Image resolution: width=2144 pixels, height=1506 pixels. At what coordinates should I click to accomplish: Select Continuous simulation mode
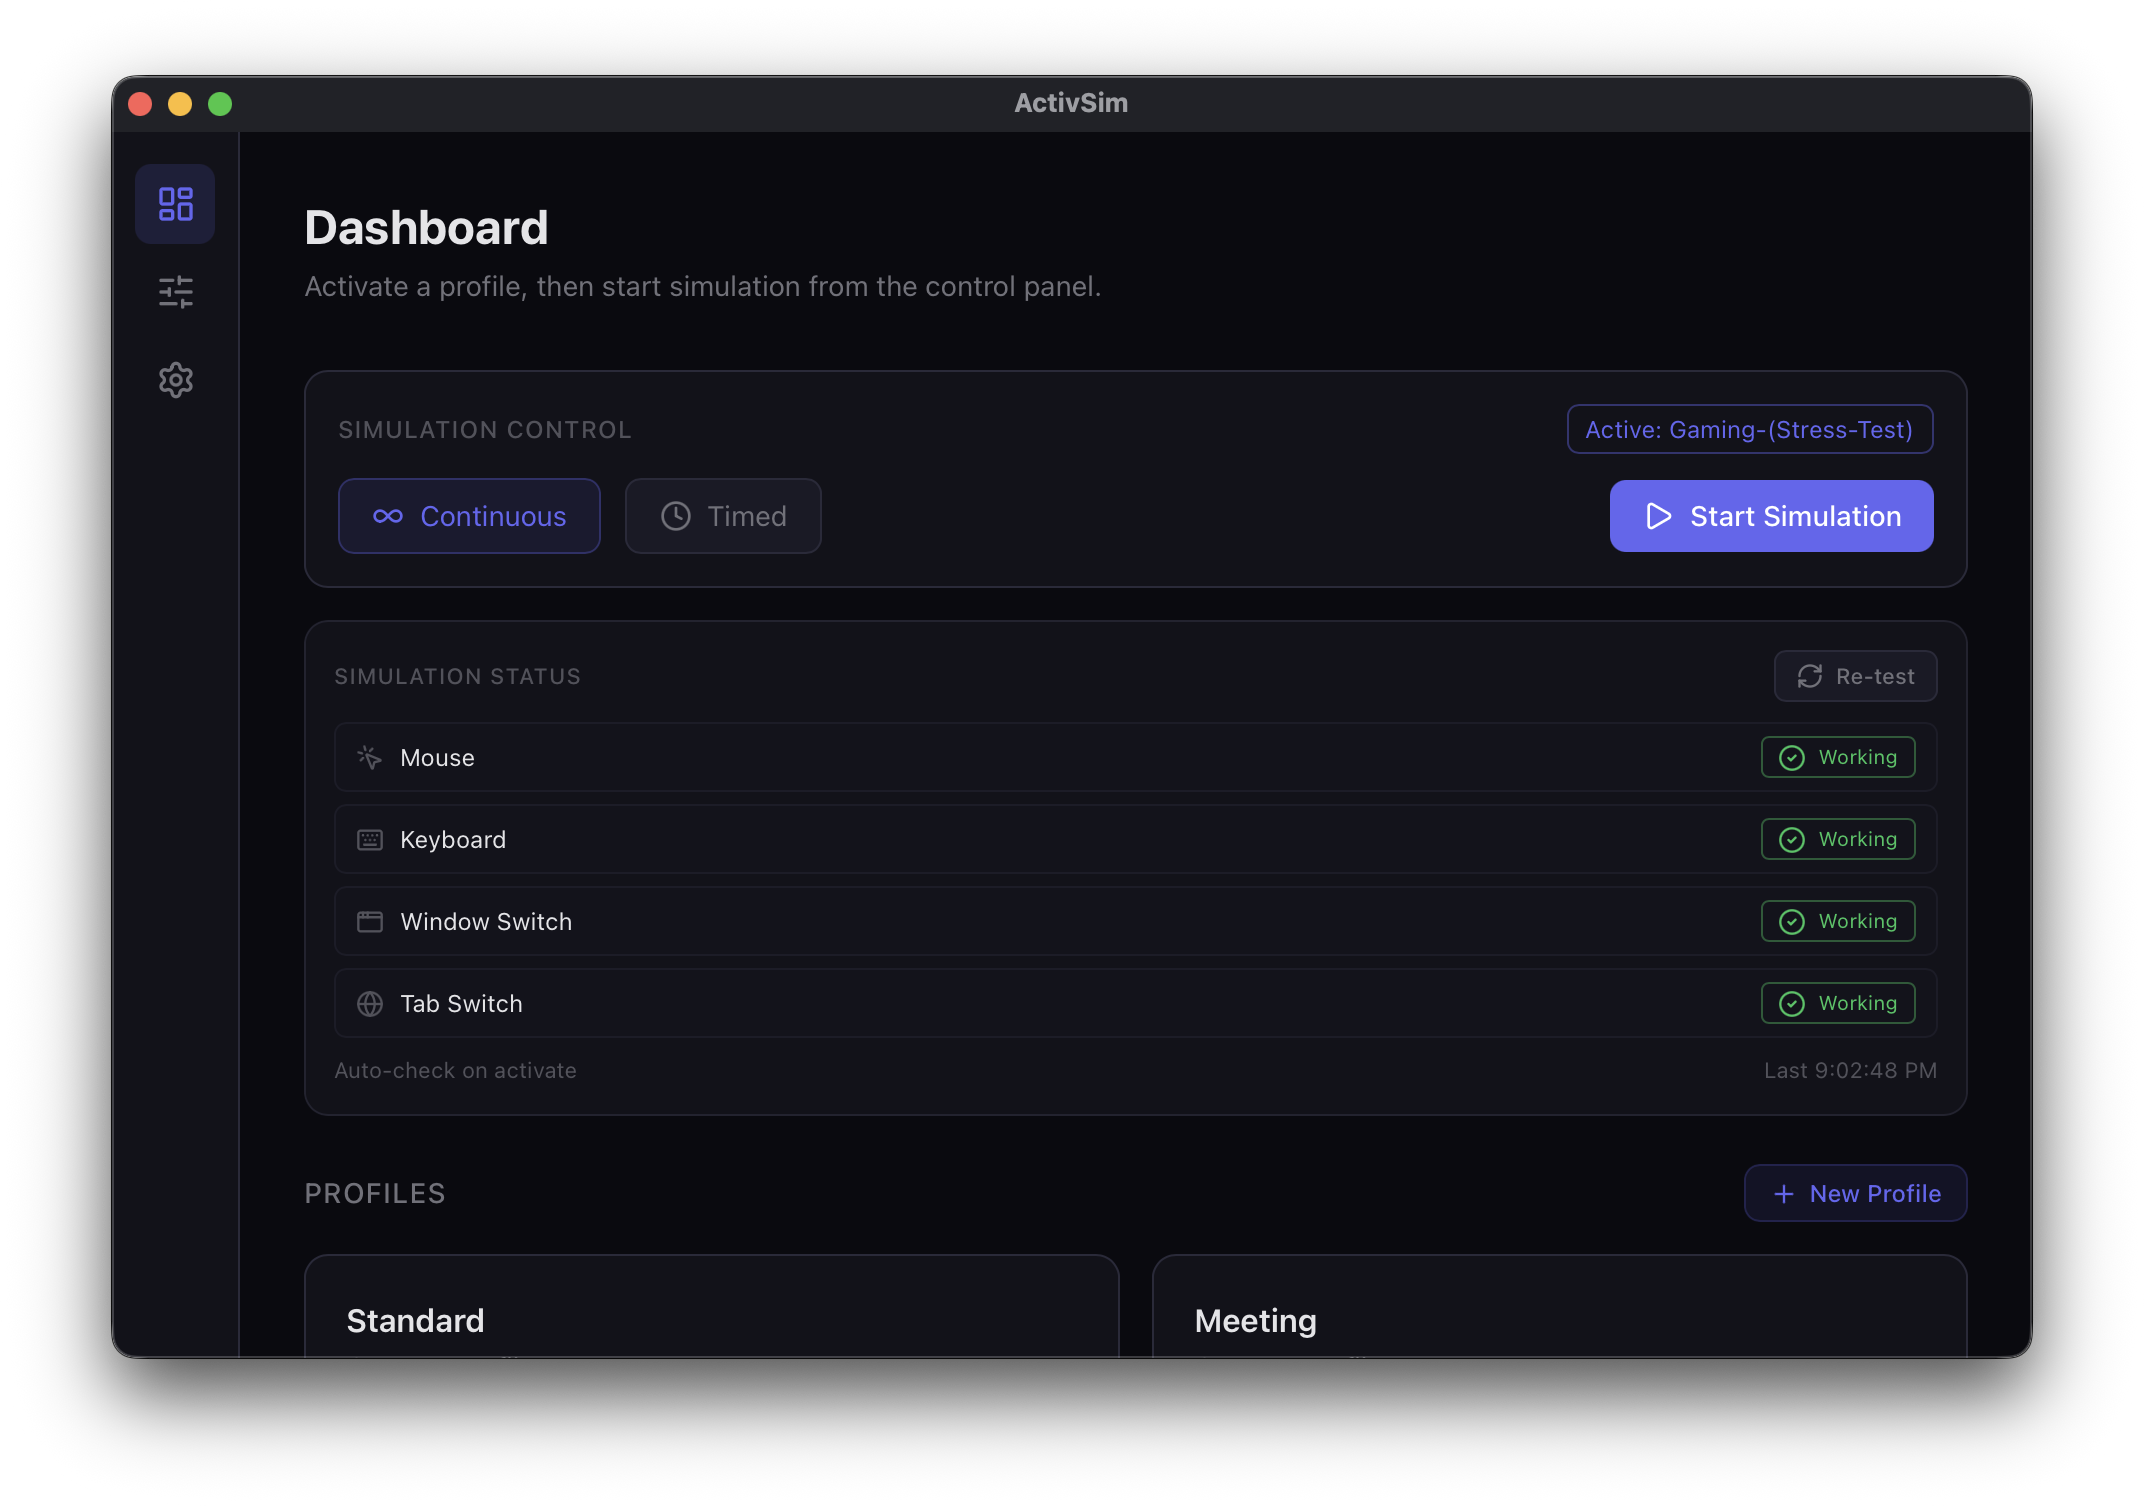click(469, 516)
